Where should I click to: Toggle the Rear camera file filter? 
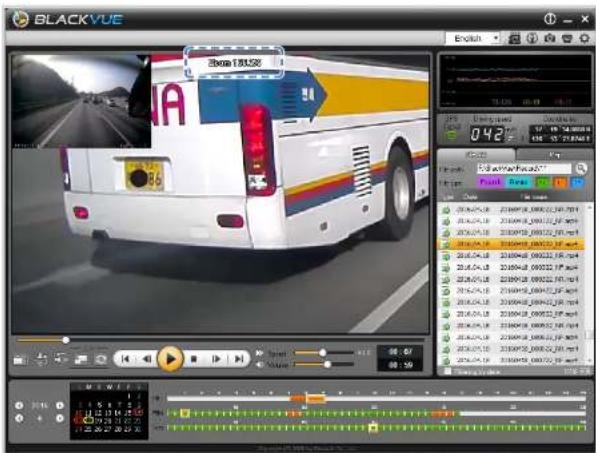(x=518, y=182)
